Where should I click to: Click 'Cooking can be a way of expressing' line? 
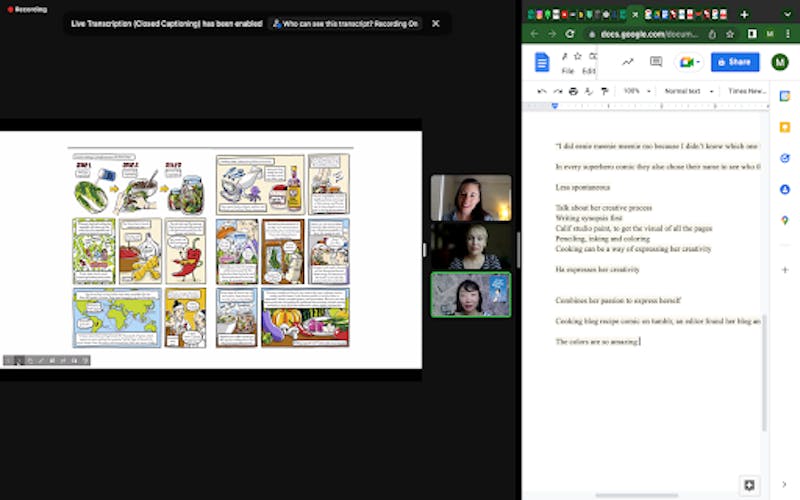pos(633,248)
